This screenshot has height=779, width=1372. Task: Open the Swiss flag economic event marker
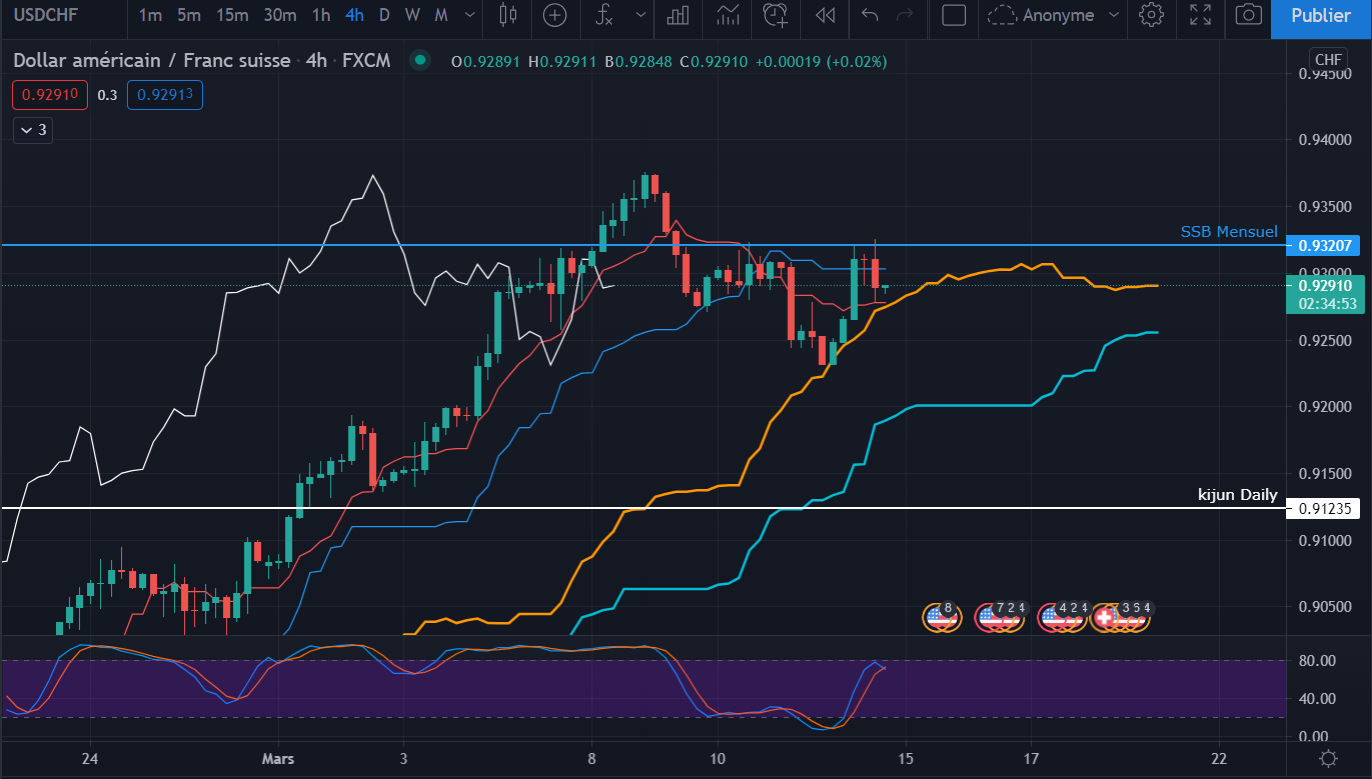tap(1105, 618)
